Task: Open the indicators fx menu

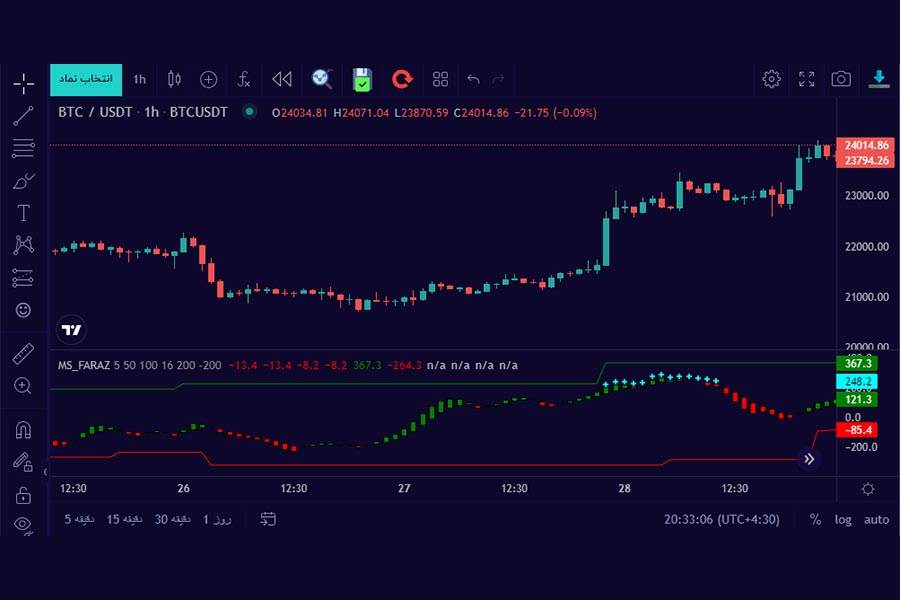Action: pos(243,79)
